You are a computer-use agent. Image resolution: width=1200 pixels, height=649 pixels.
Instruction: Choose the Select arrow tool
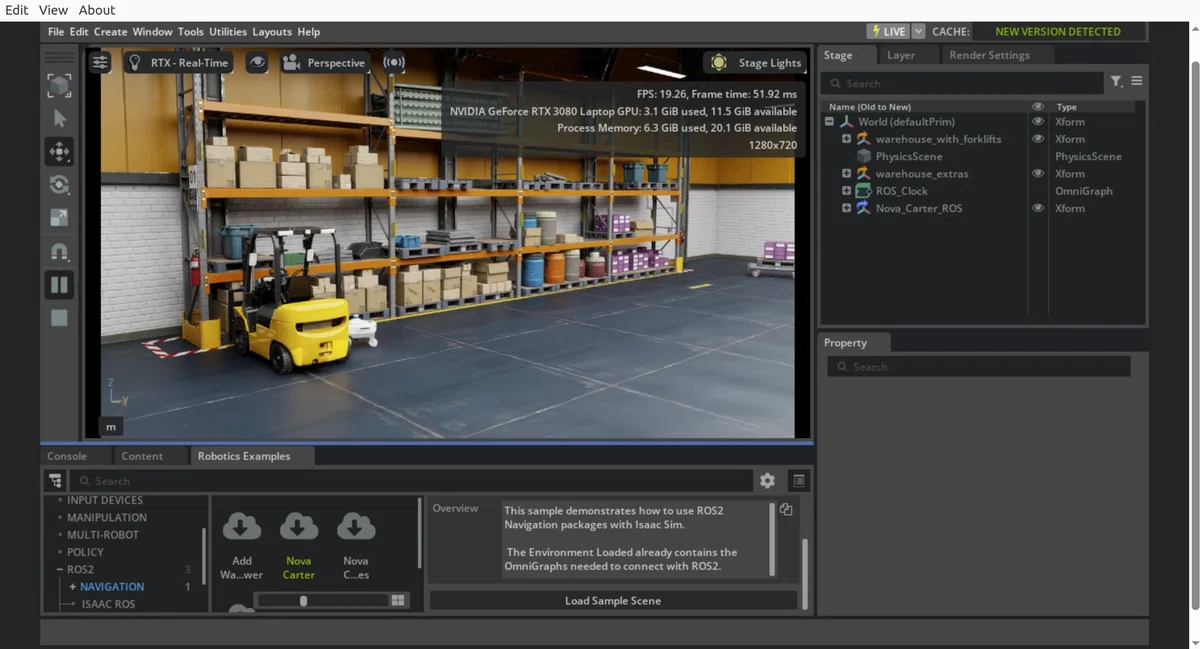point(59,118)
